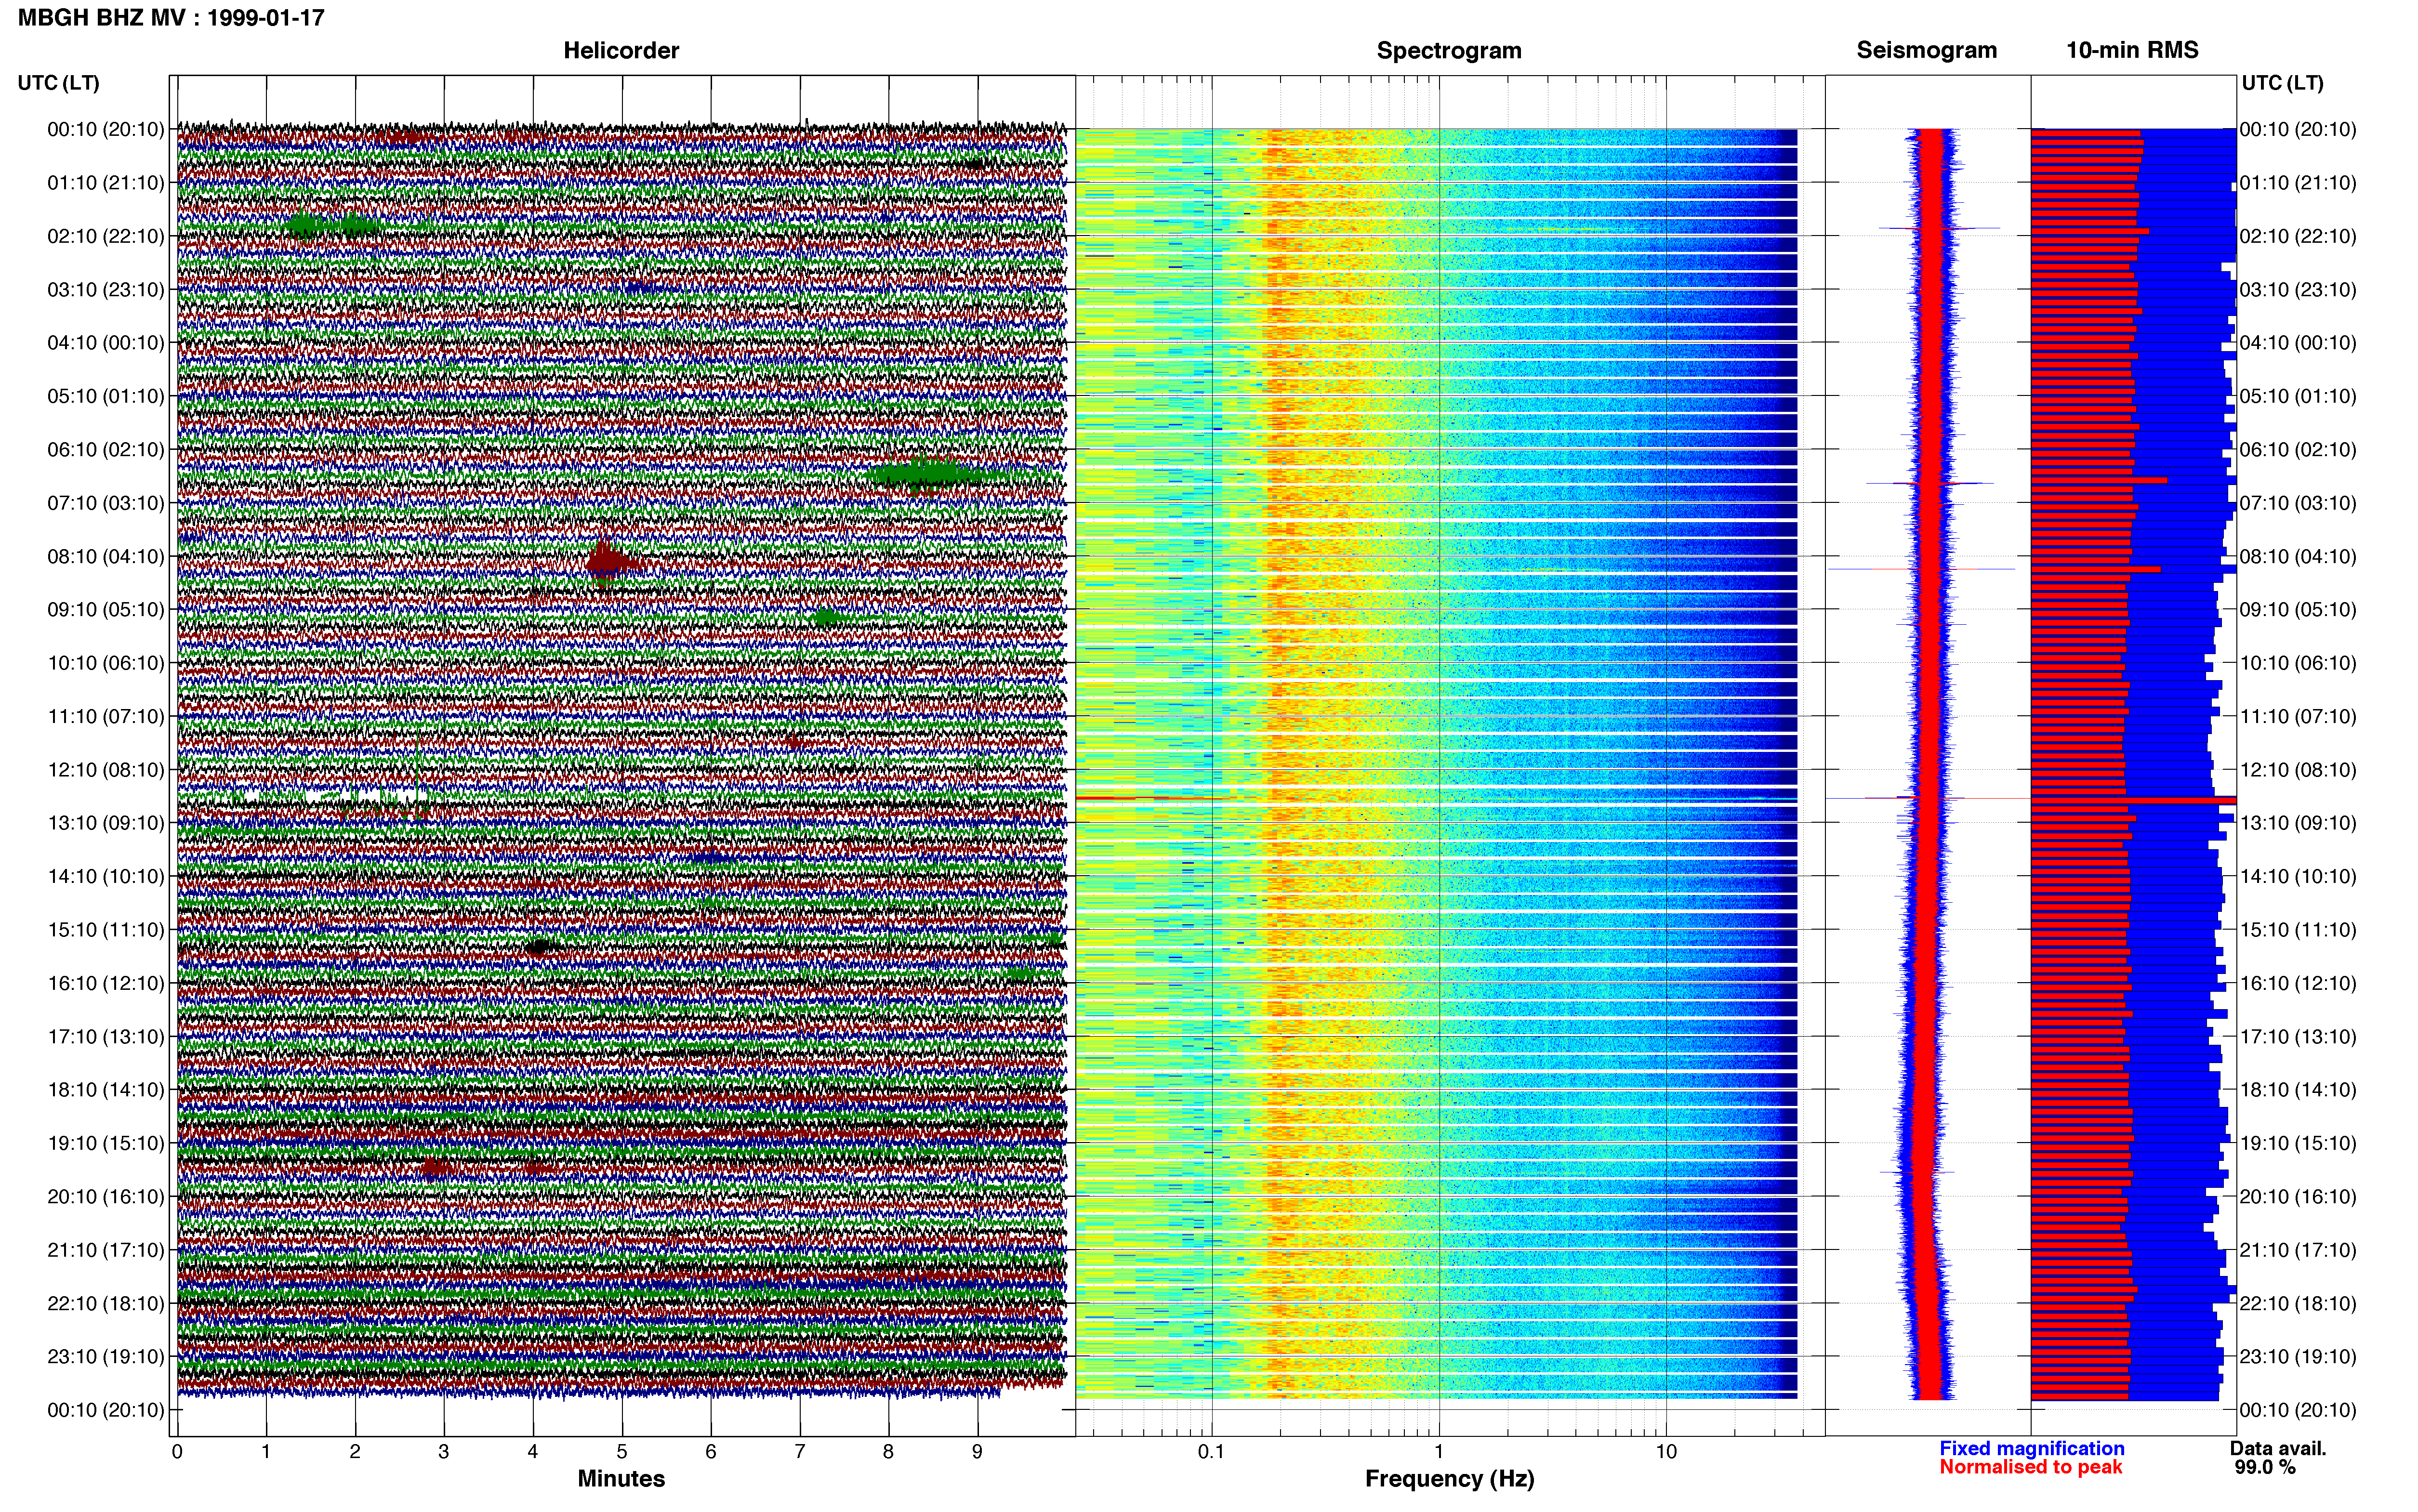Click right-axis time label 14:10 (10:10)
Screen dimensions: 2418x1512
click(2298, 877)
